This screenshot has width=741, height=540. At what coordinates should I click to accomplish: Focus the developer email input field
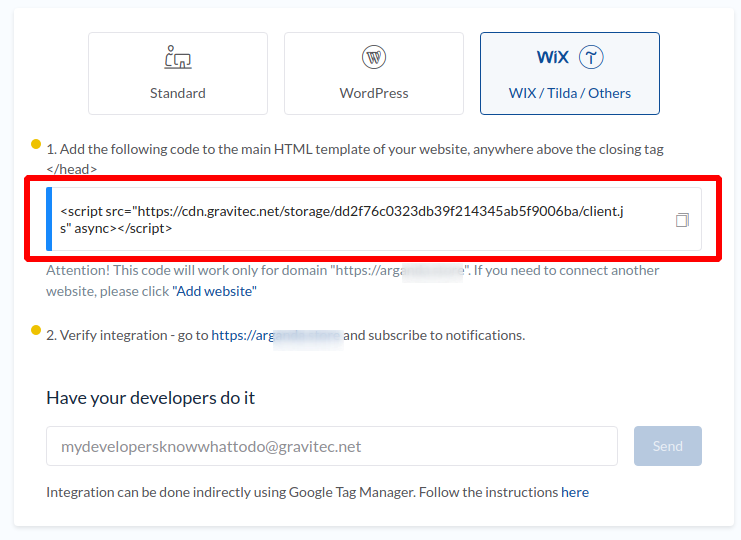tap(332, 446)
